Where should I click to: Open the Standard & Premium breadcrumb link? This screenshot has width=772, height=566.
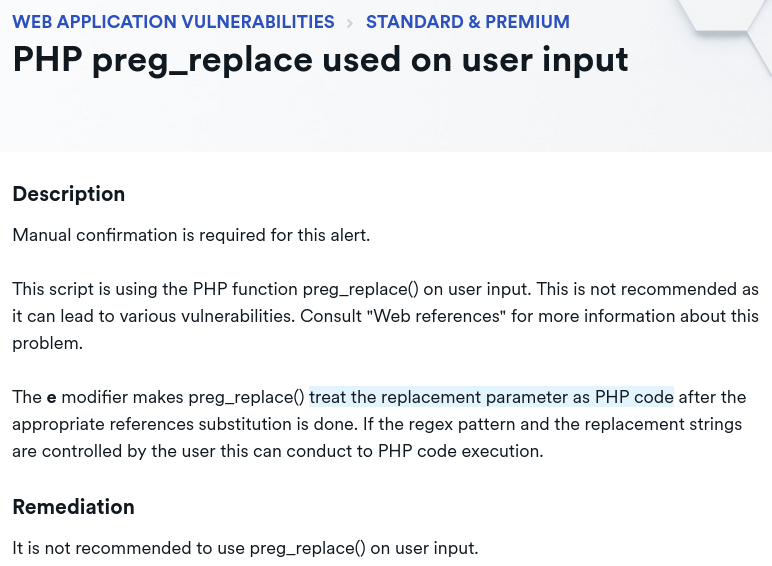468,22
